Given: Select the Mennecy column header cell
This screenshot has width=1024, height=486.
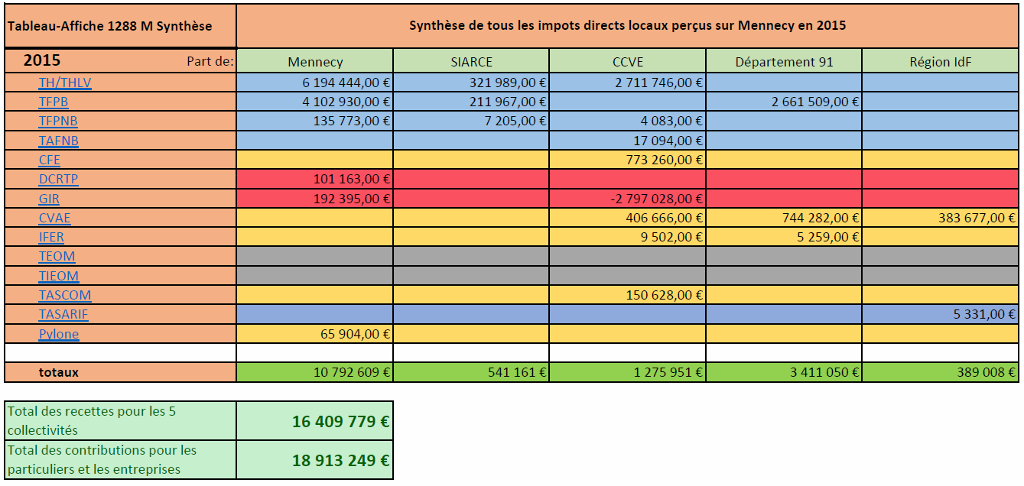Looking at the screenshot, I should pos(314,62).
